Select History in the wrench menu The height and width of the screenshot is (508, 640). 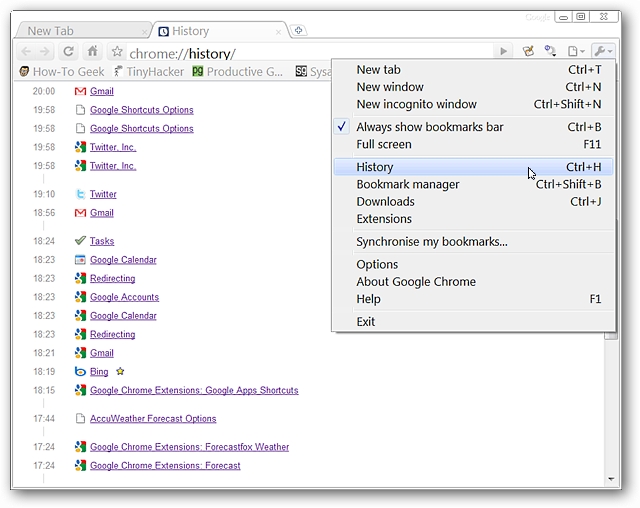[375, 167]
